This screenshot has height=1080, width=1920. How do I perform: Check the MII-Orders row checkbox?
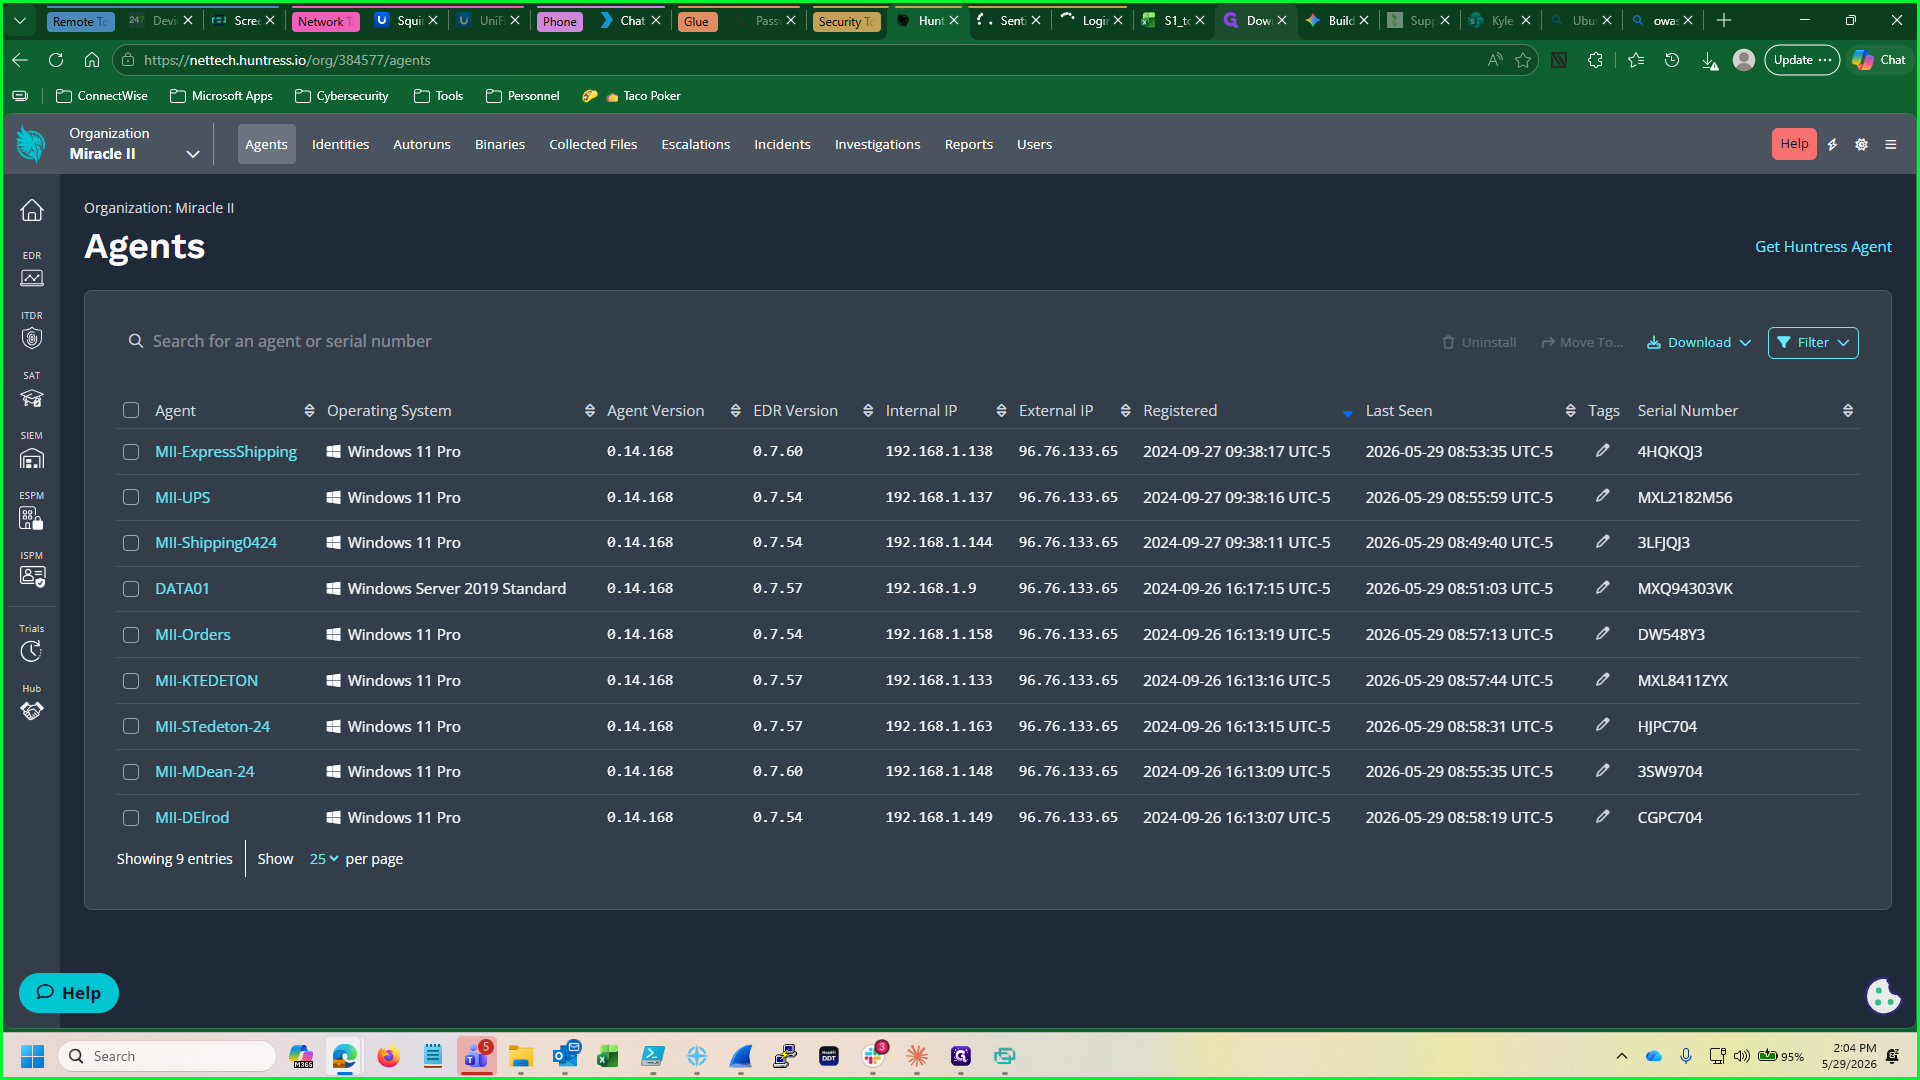click(131, 635)
